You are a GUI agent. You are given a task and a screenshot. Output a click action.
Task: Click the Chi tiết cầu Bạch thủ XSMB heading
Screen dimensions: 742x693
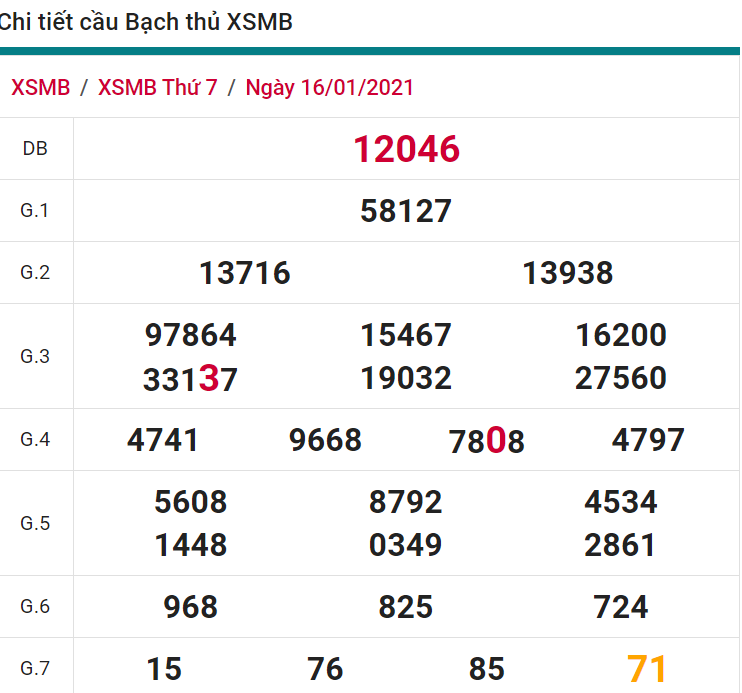[x=146, y=22]
